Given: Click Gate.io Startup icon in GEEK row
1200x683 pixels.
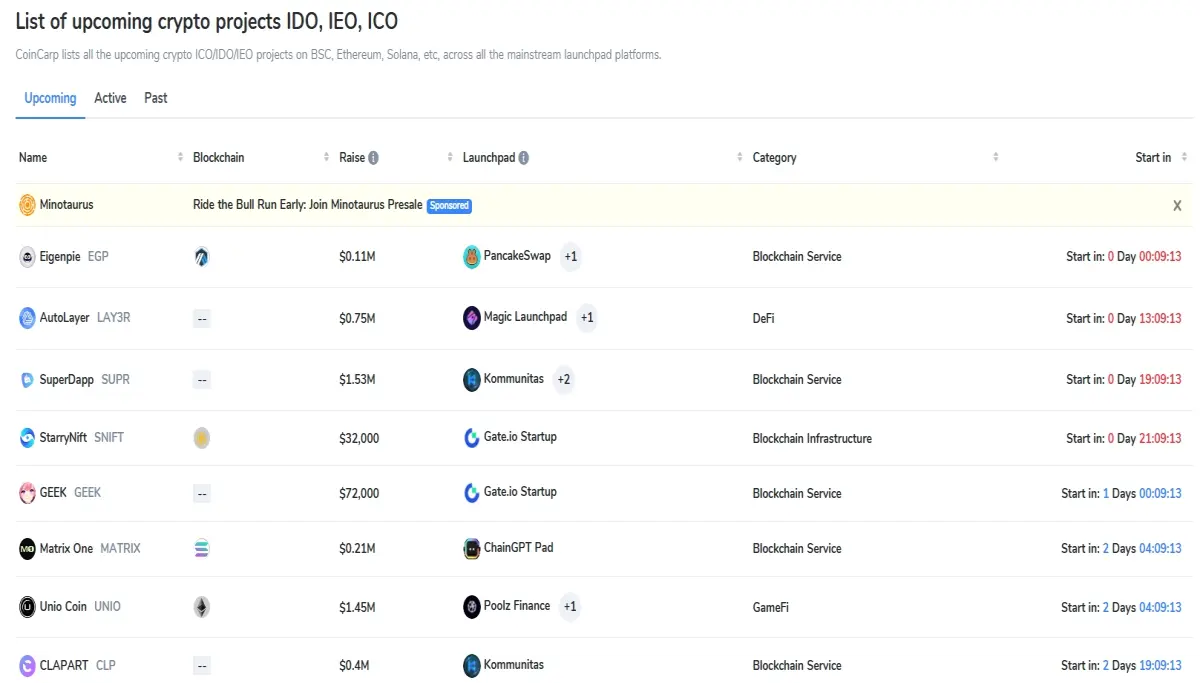Looking at the screenshot, I should tap(472, 493).
